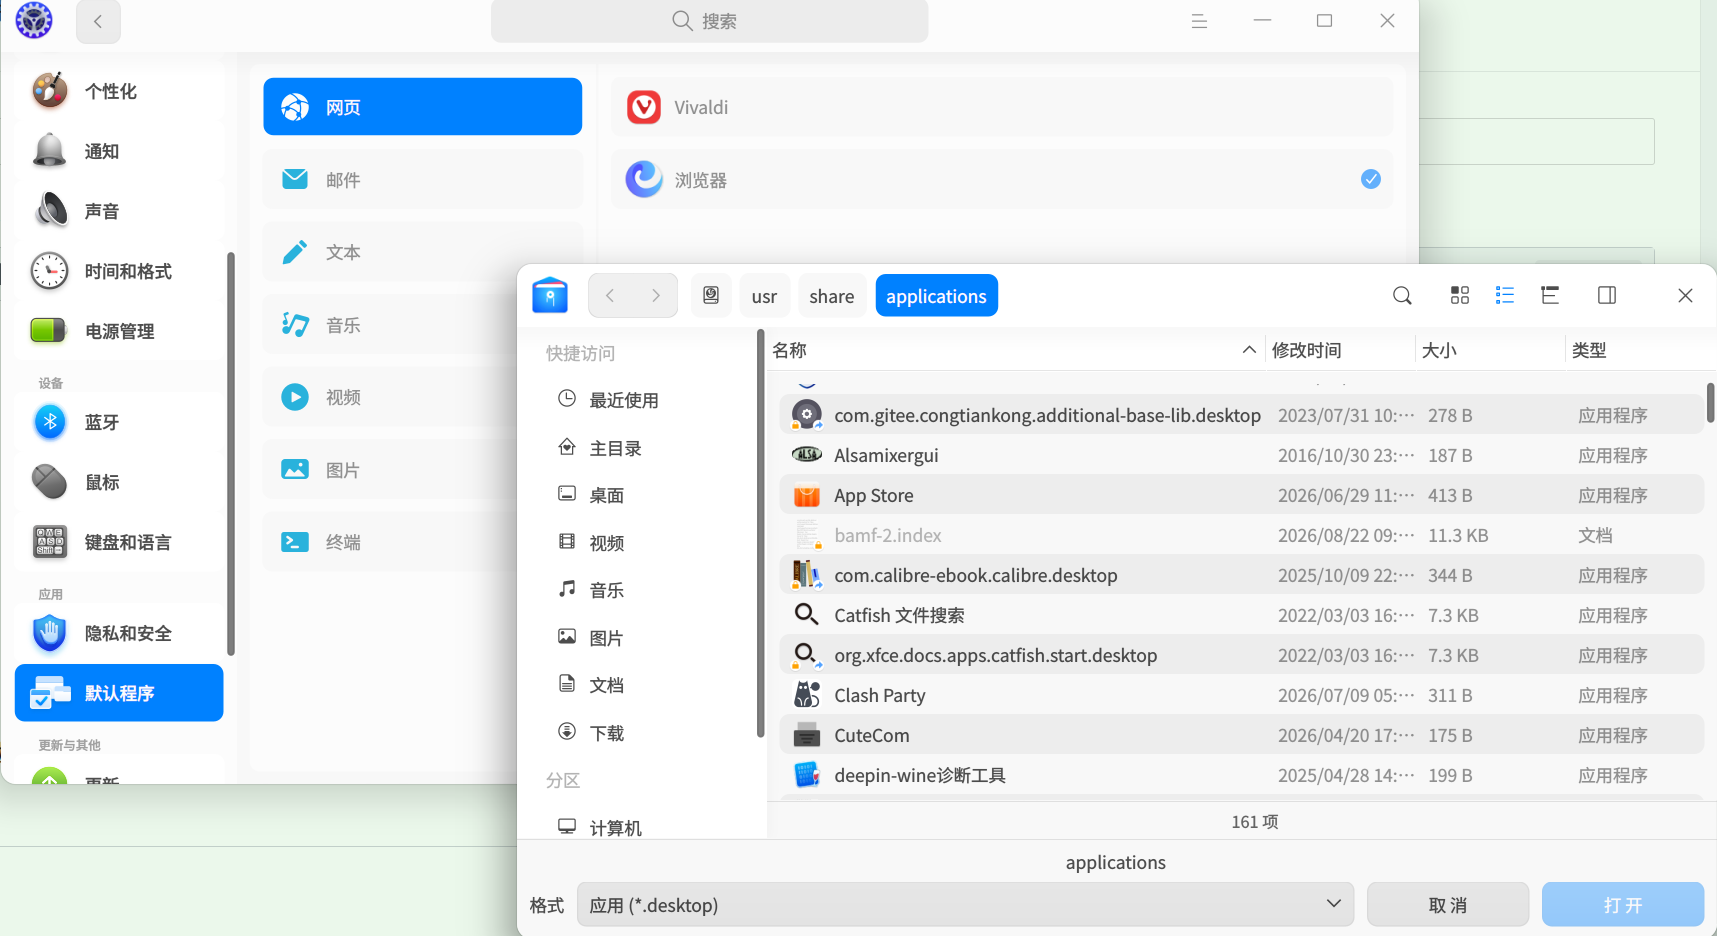Sort file list by 修改时间 column
The width and height of the screenshot is (1717, 936).
pos(1306,351)
